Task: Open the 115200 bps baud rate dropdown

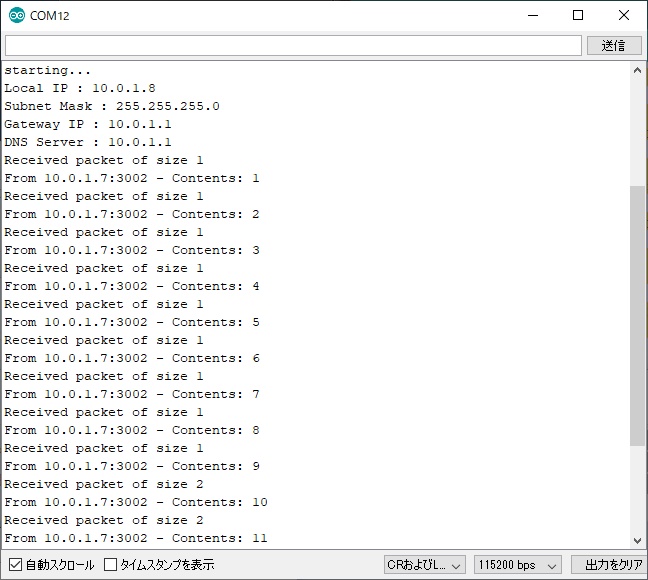Action: point(517,564)
